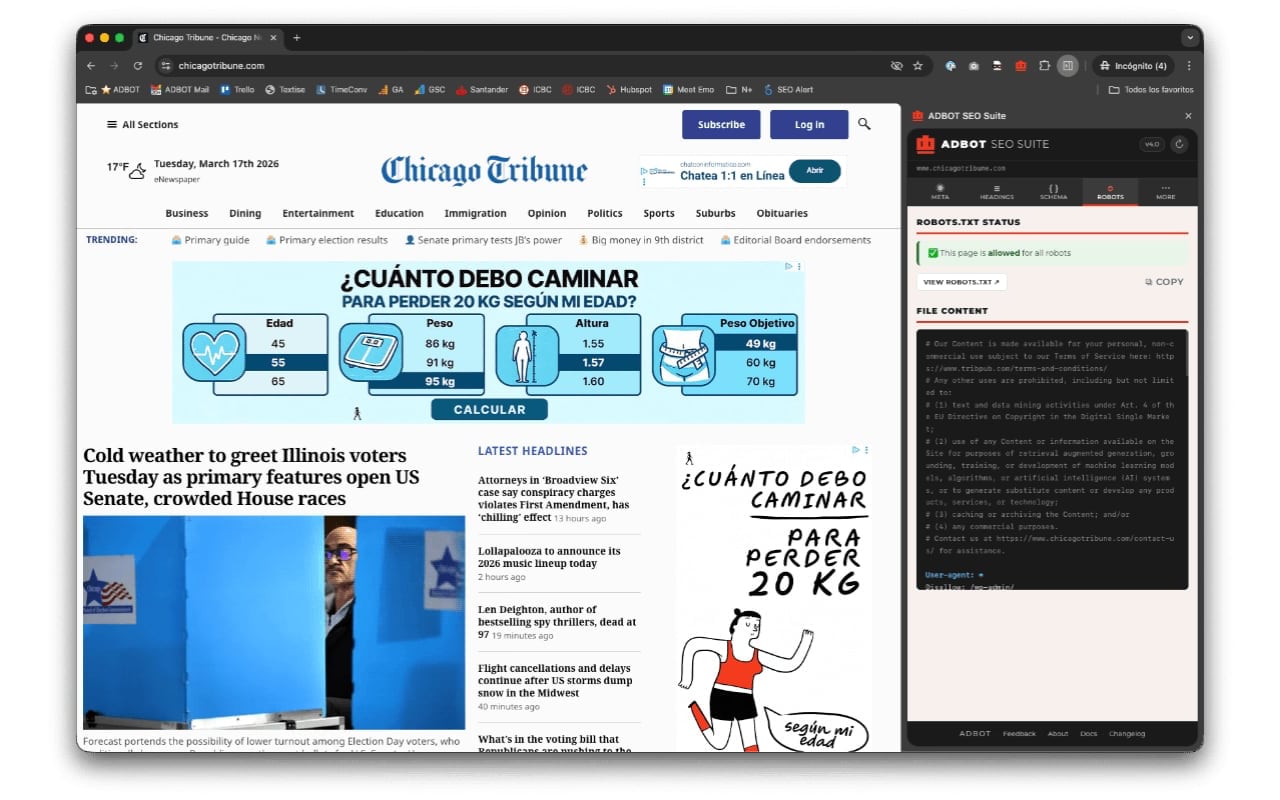1280x800 pixels.
Task: Expand the N+ bookmarks folder
Action: click(739, 90)
